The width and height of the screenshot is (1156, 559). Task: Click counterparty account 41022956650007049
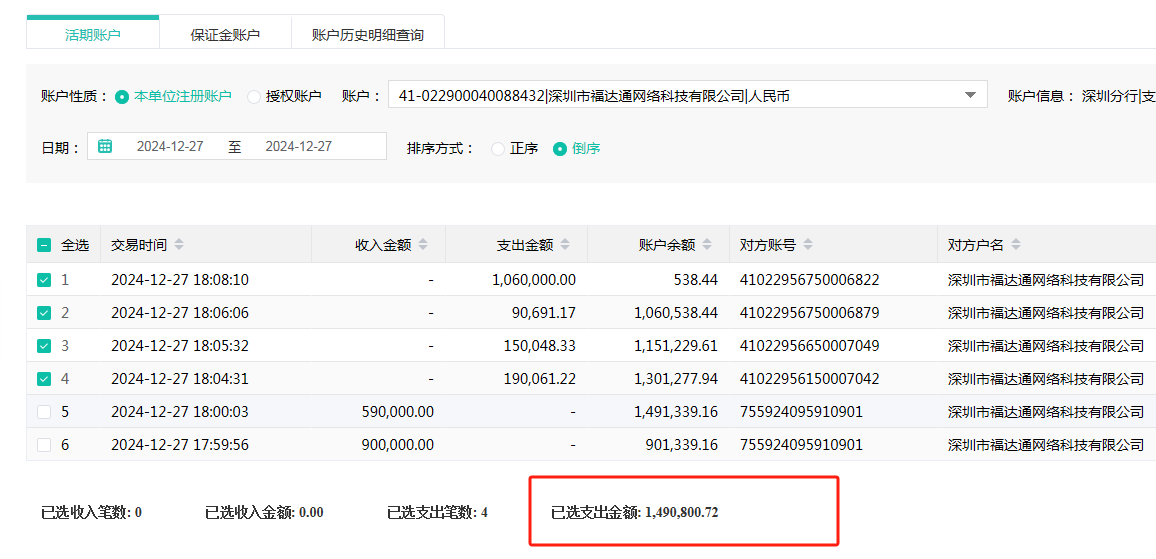[809, 345]
